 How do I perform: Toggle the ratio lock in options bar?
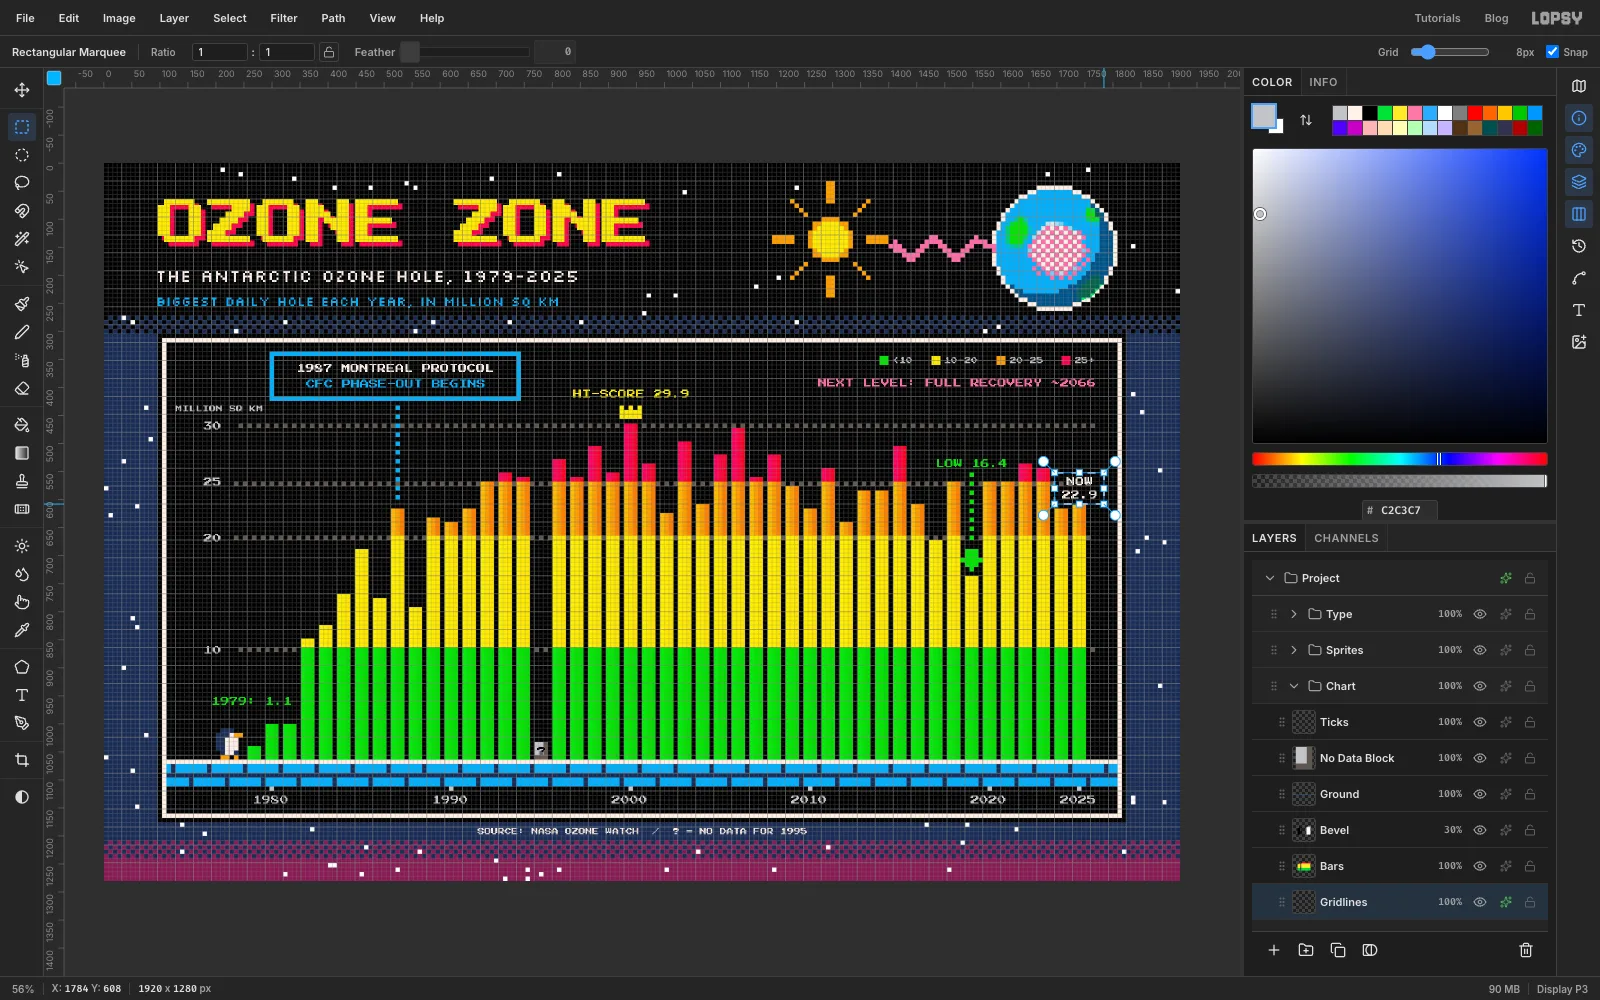[329, 52]
